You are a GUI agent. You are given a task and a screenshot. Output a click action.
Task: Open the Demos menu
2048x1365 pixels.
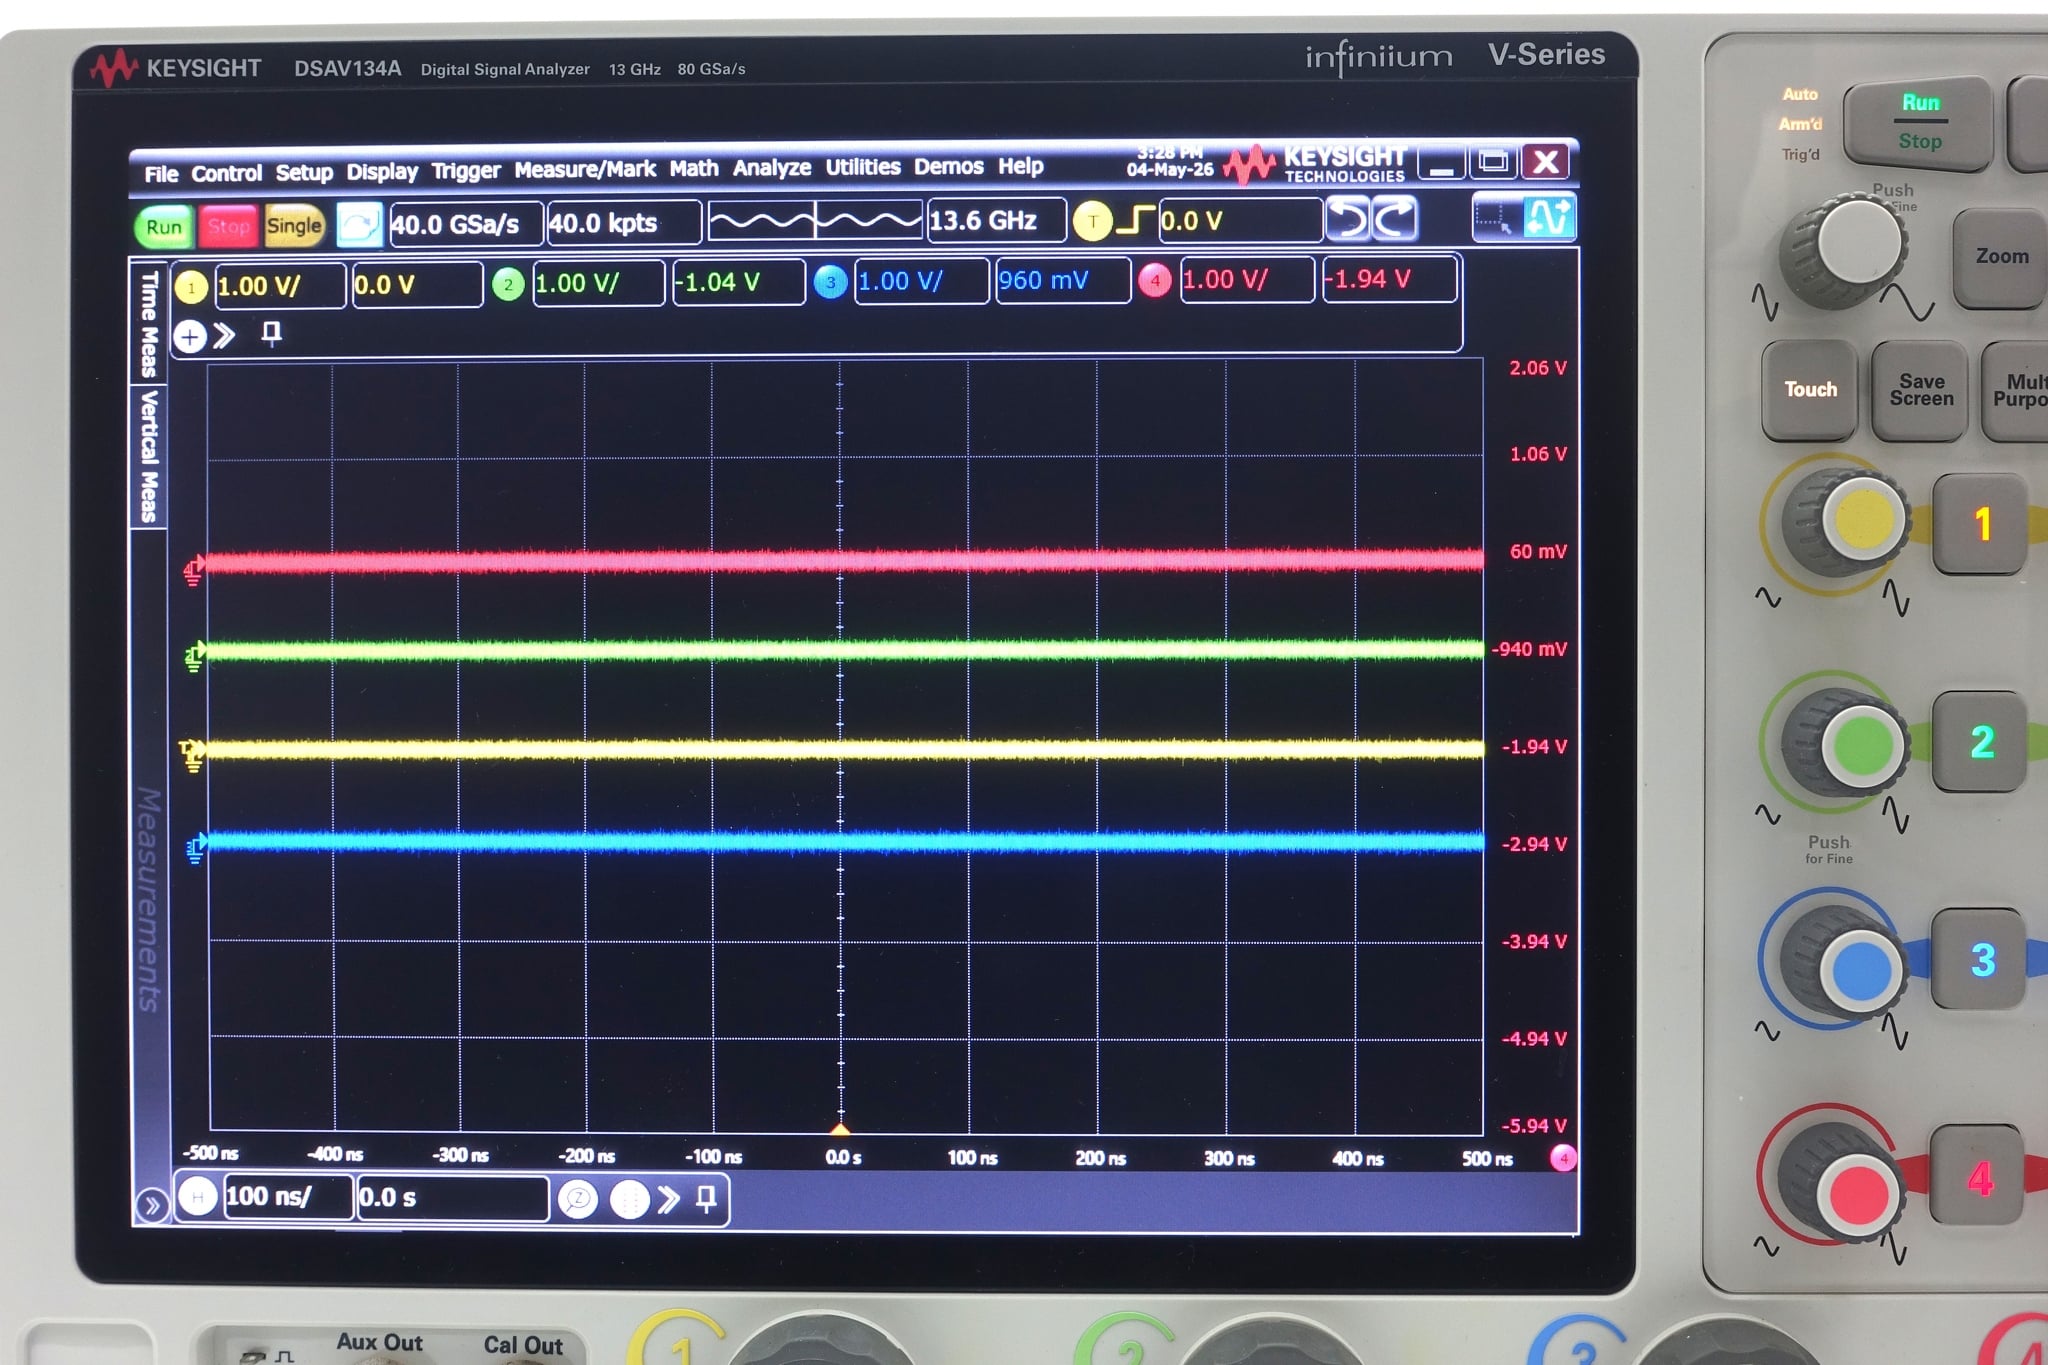[x=948, y=166]
